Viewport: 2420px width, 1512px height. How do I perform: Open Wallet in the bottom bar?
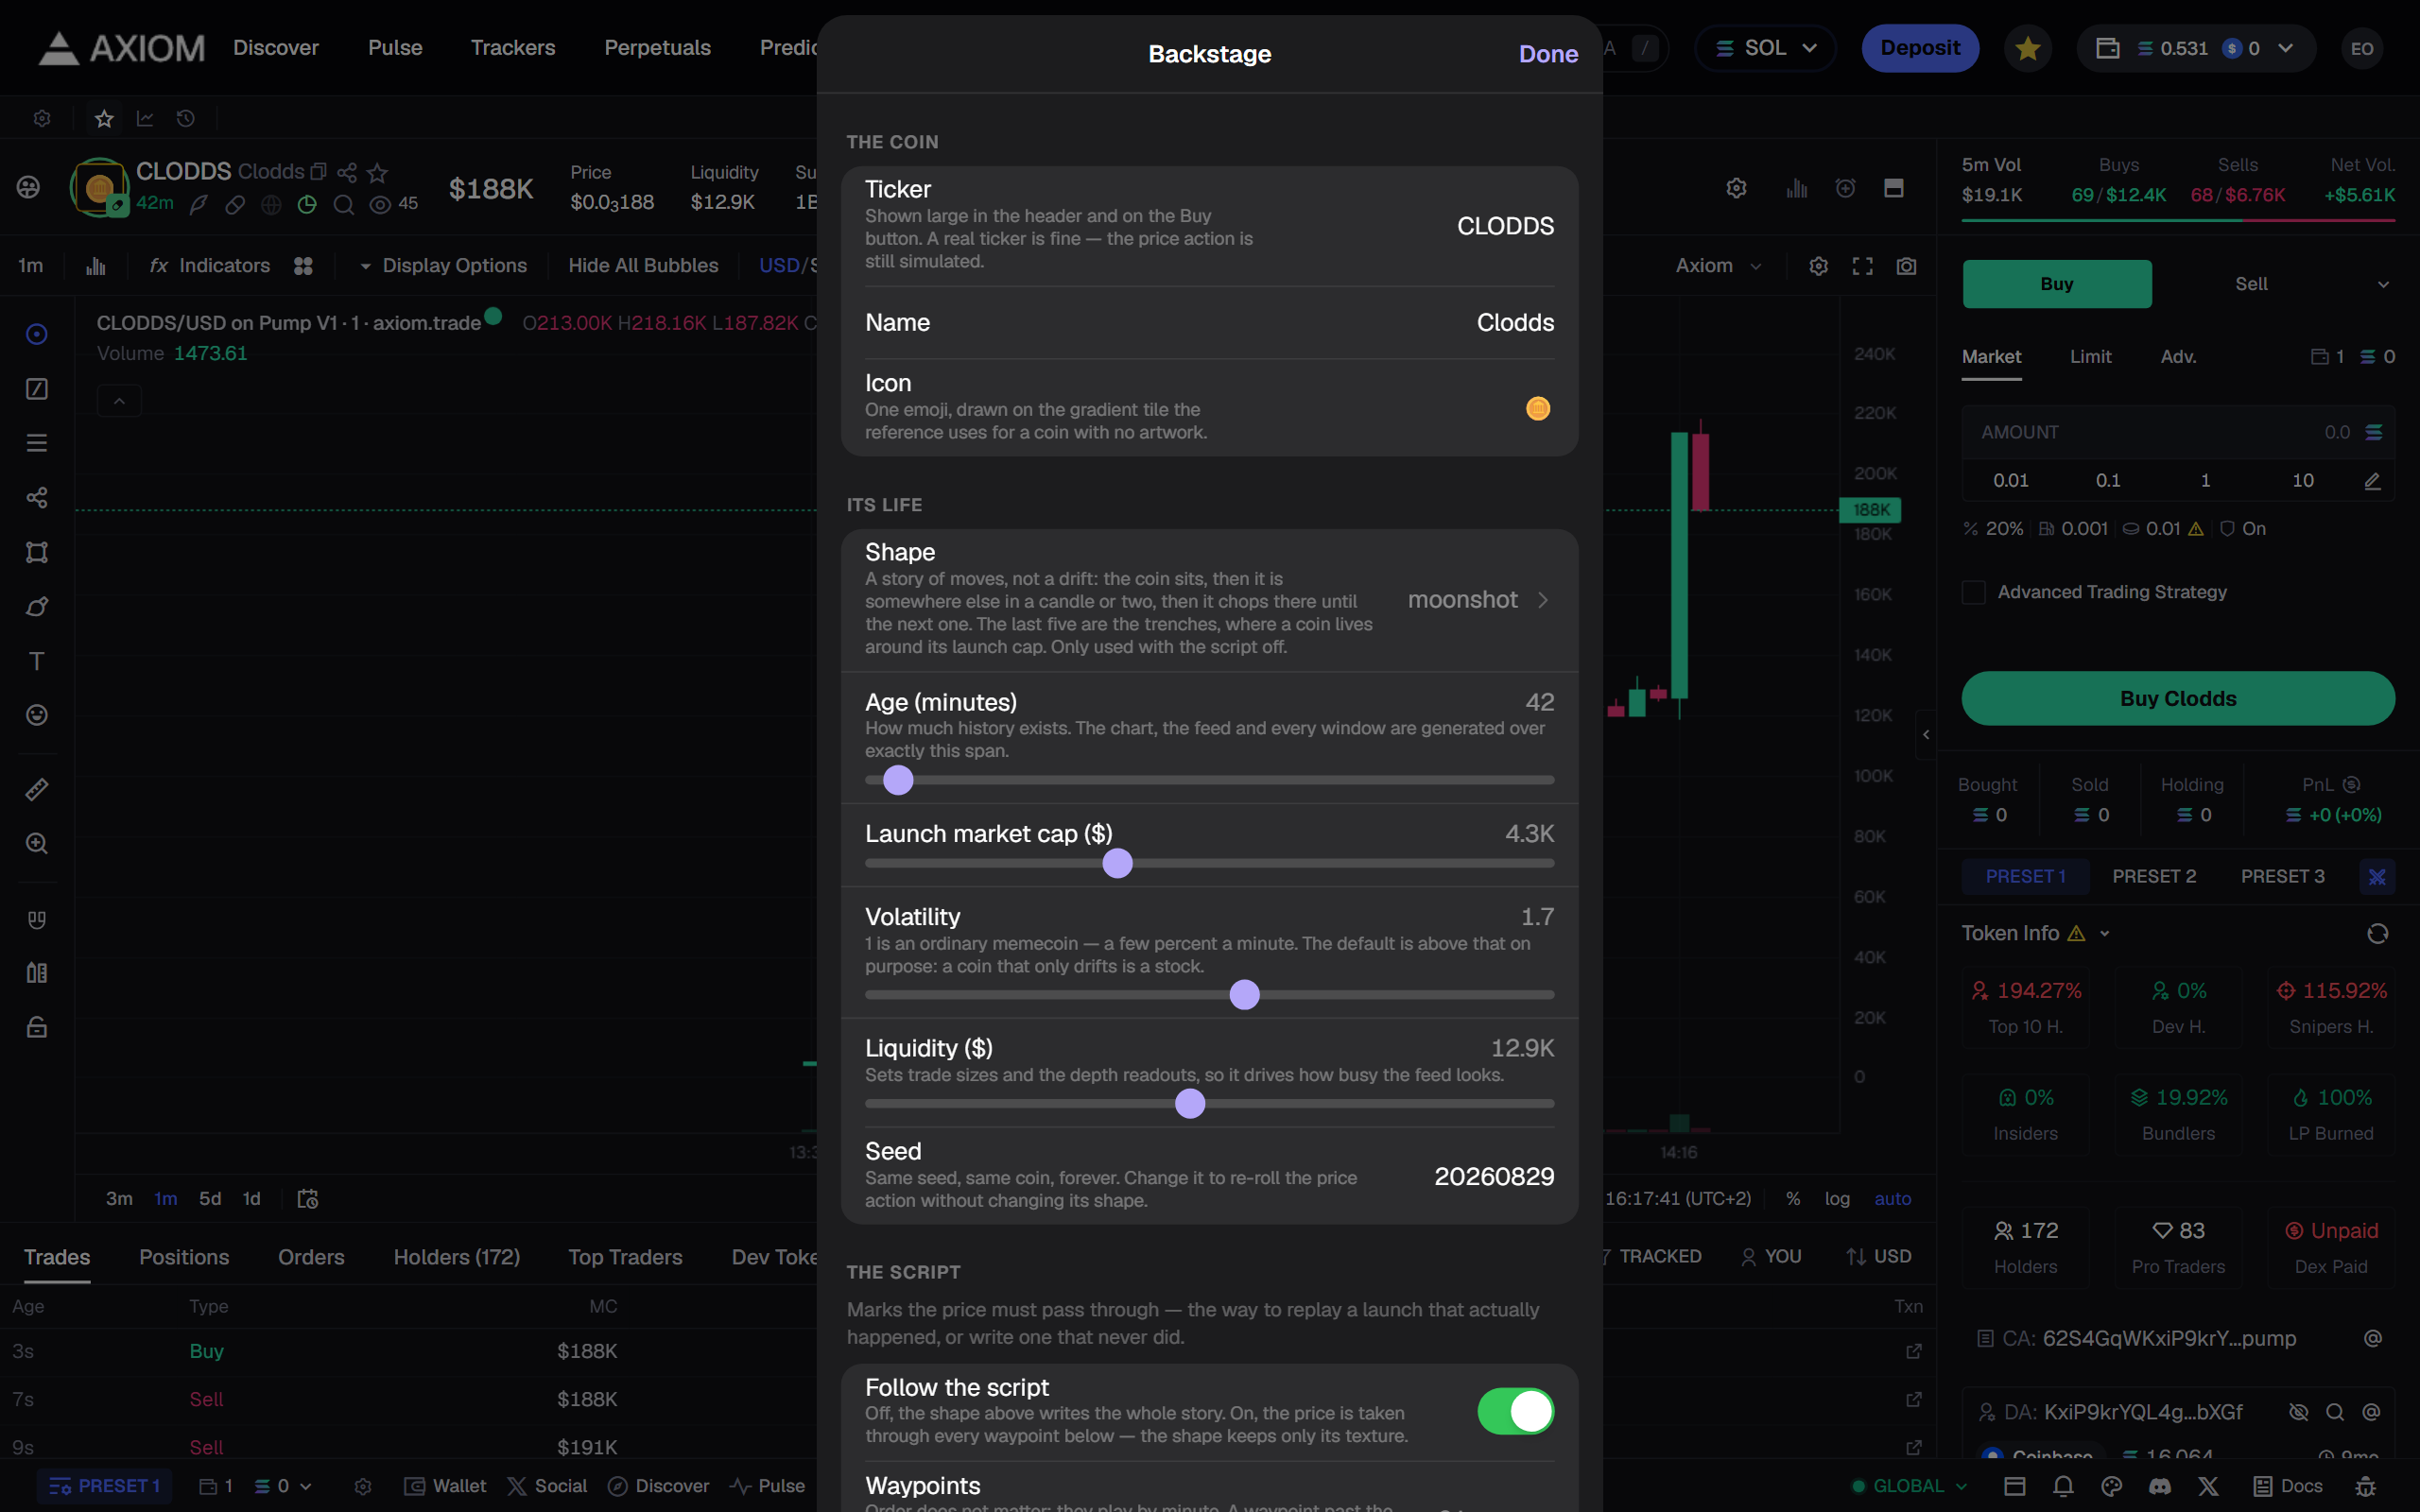pyautogui.click(x=445, y=1486)
